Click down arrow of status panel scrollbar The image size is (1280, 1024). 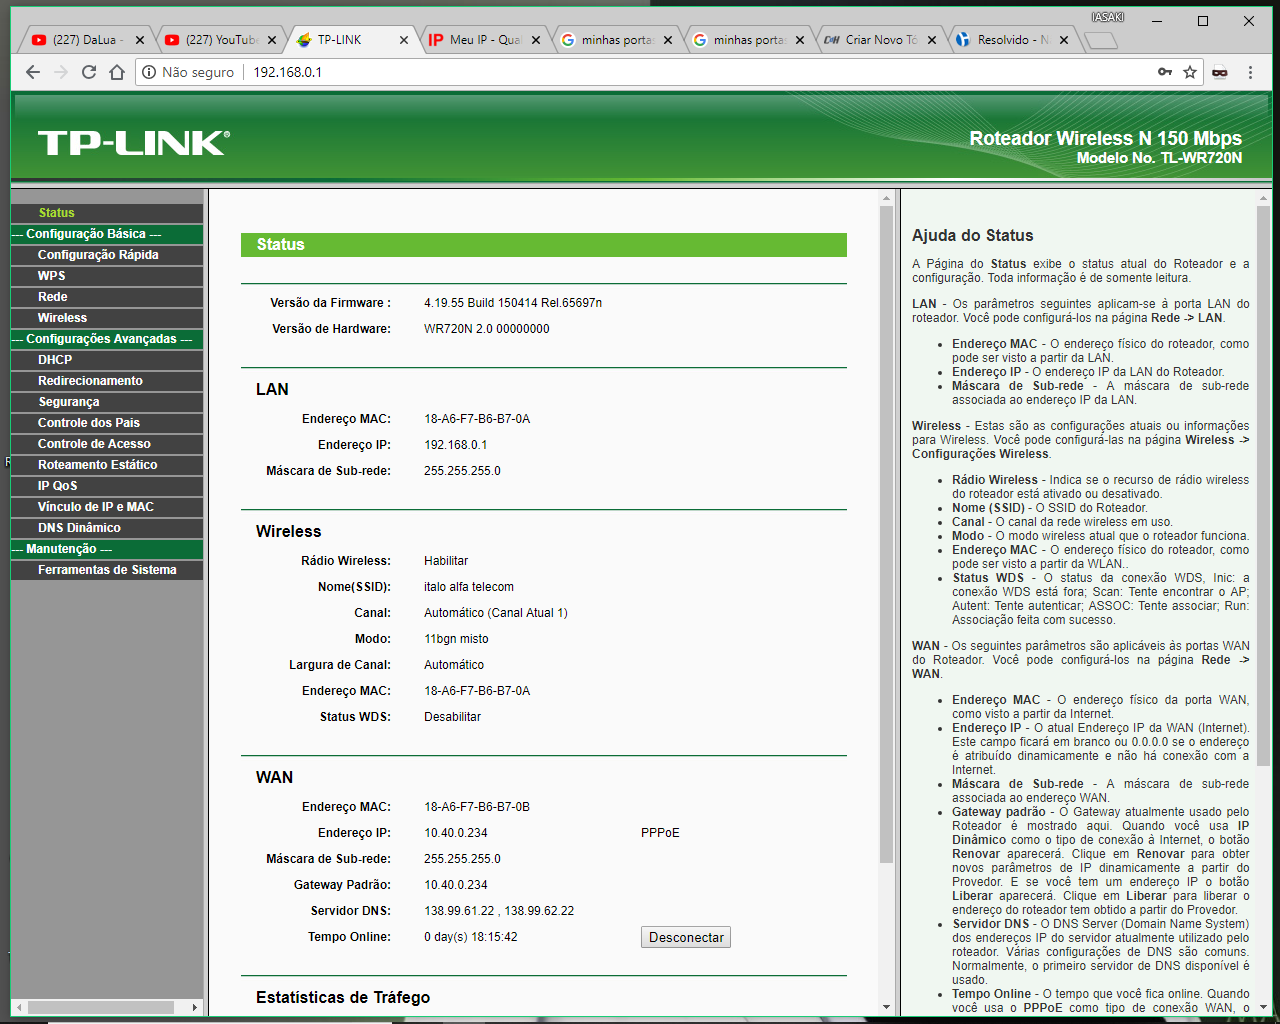click(x=886, y=1008)
